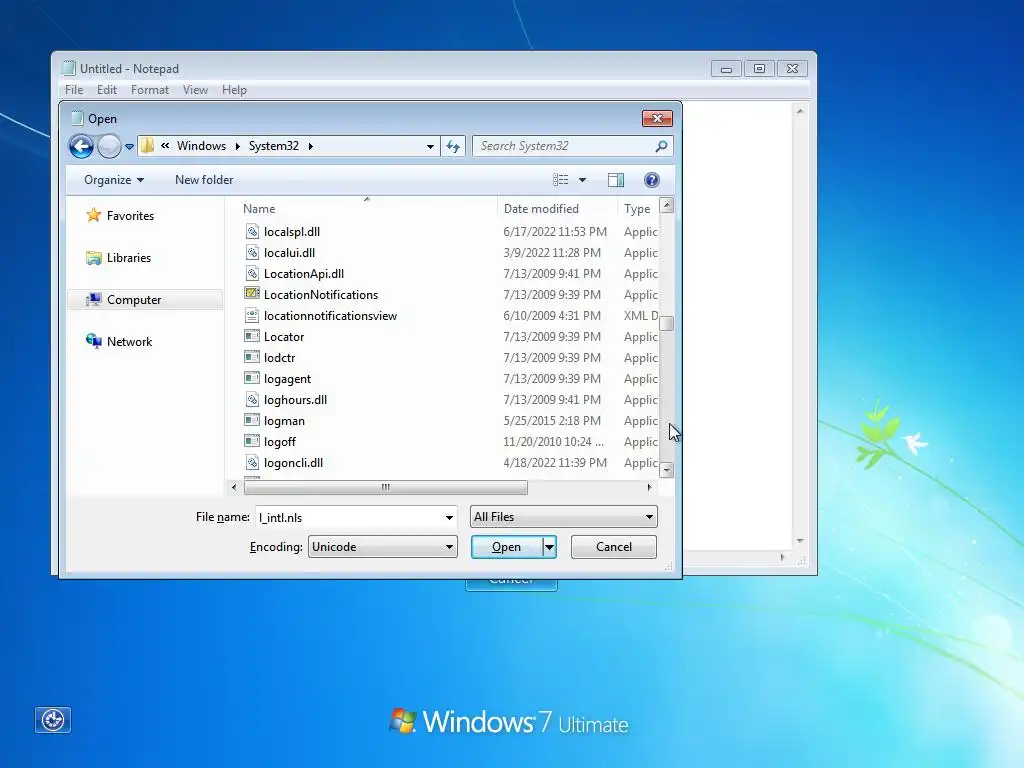This screenshot has height=768, width=1024.
Task: Select Network in navigation pane
Action: (x=129, y=342)
